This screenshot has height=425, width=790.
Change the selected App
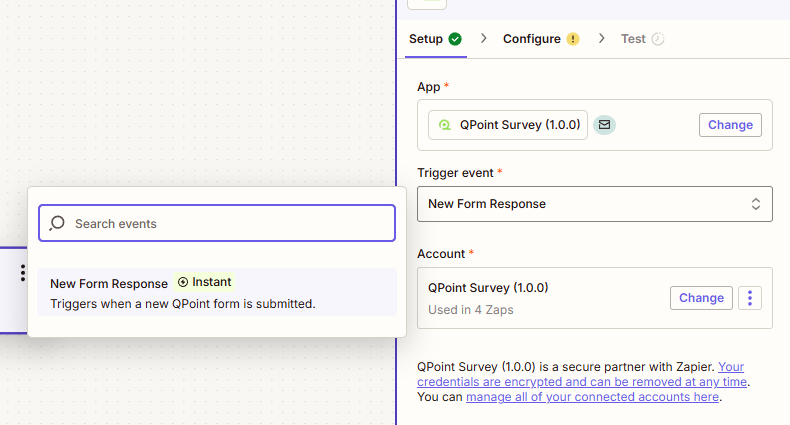click(x=730, y=125)
